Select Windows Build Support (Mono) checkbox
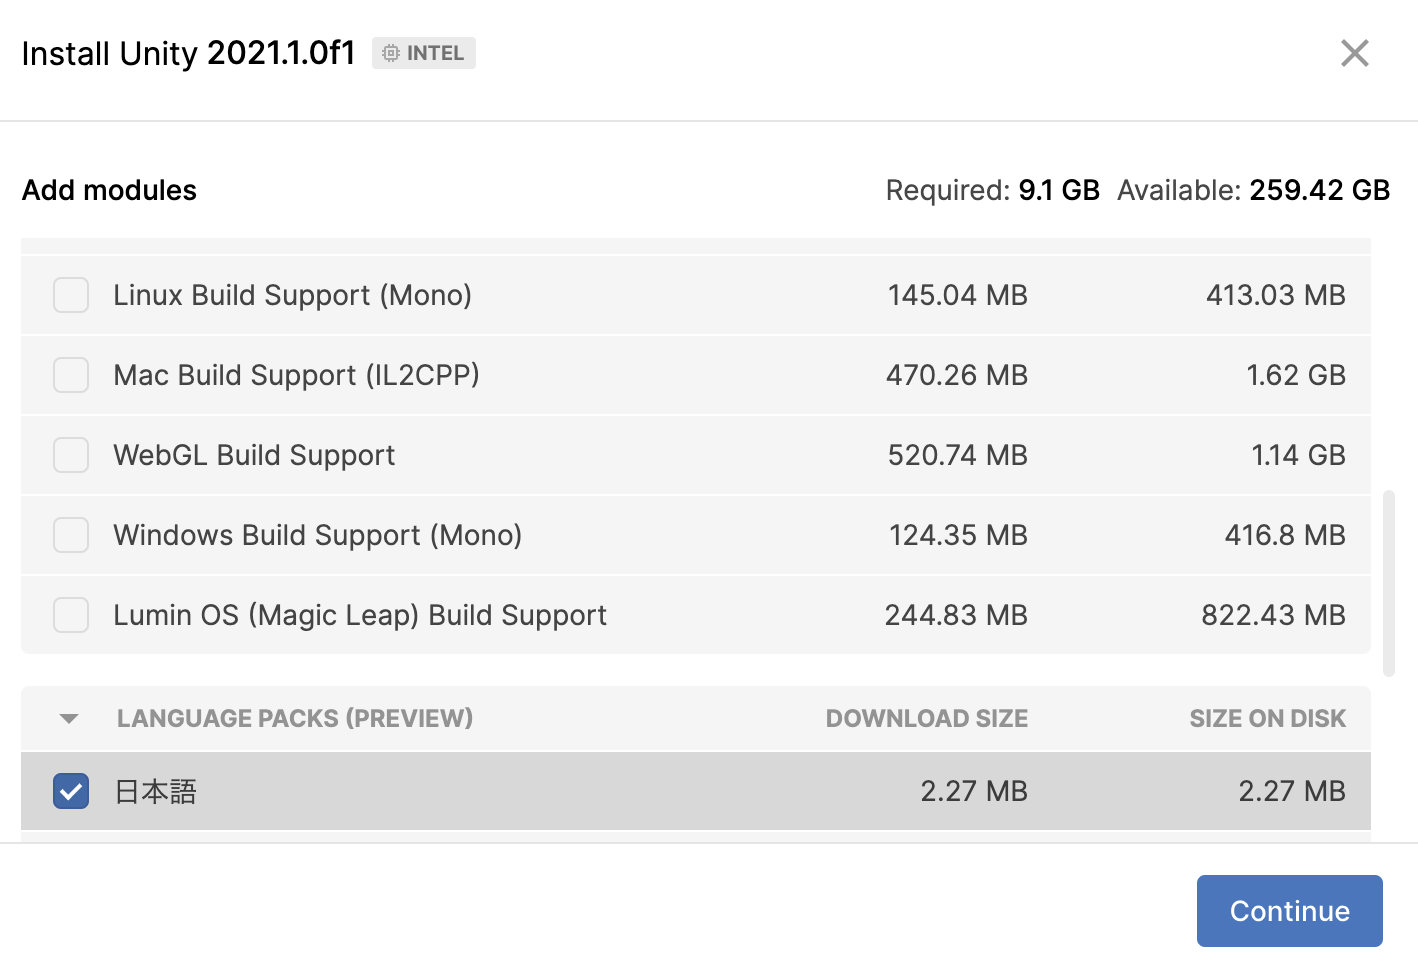This screenshot has width=1418, height=970. coord(71,535)
